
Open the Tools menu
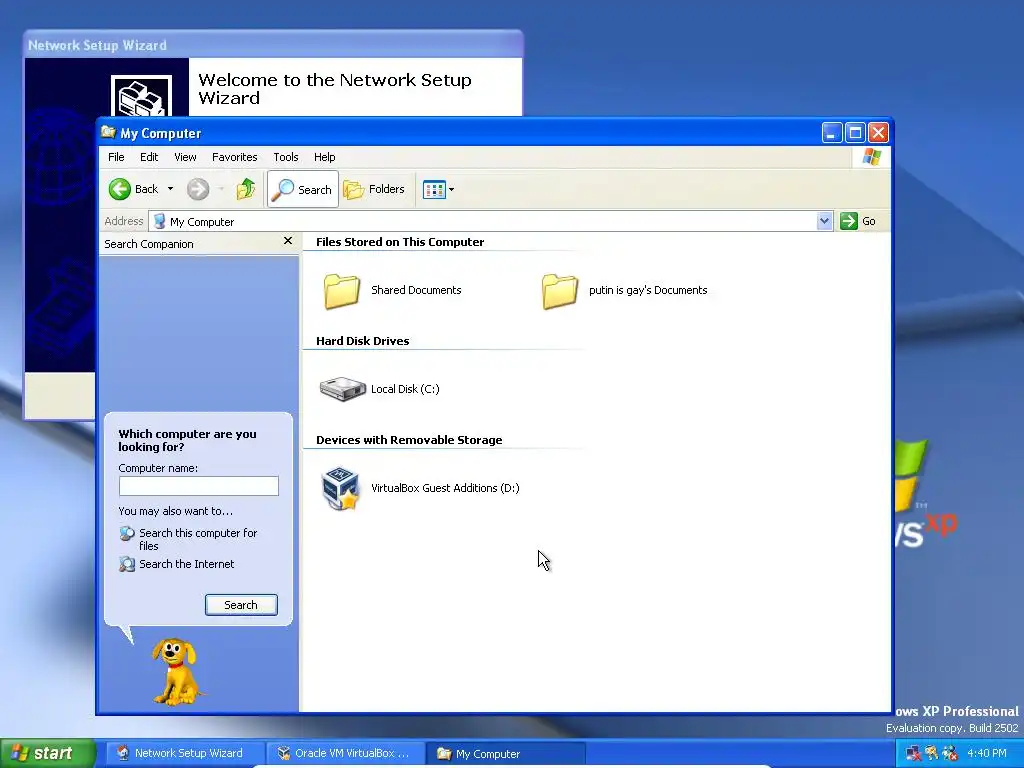click(x=285, y=157)
